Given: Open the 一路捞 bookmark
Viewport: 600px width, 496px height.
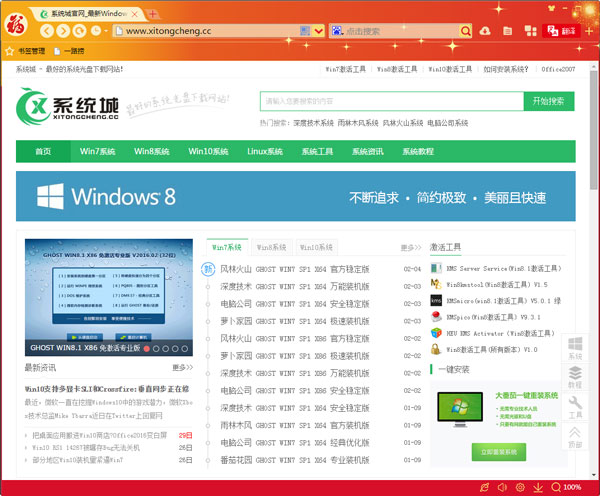Looking at the screenshot, I should (69, 51).
